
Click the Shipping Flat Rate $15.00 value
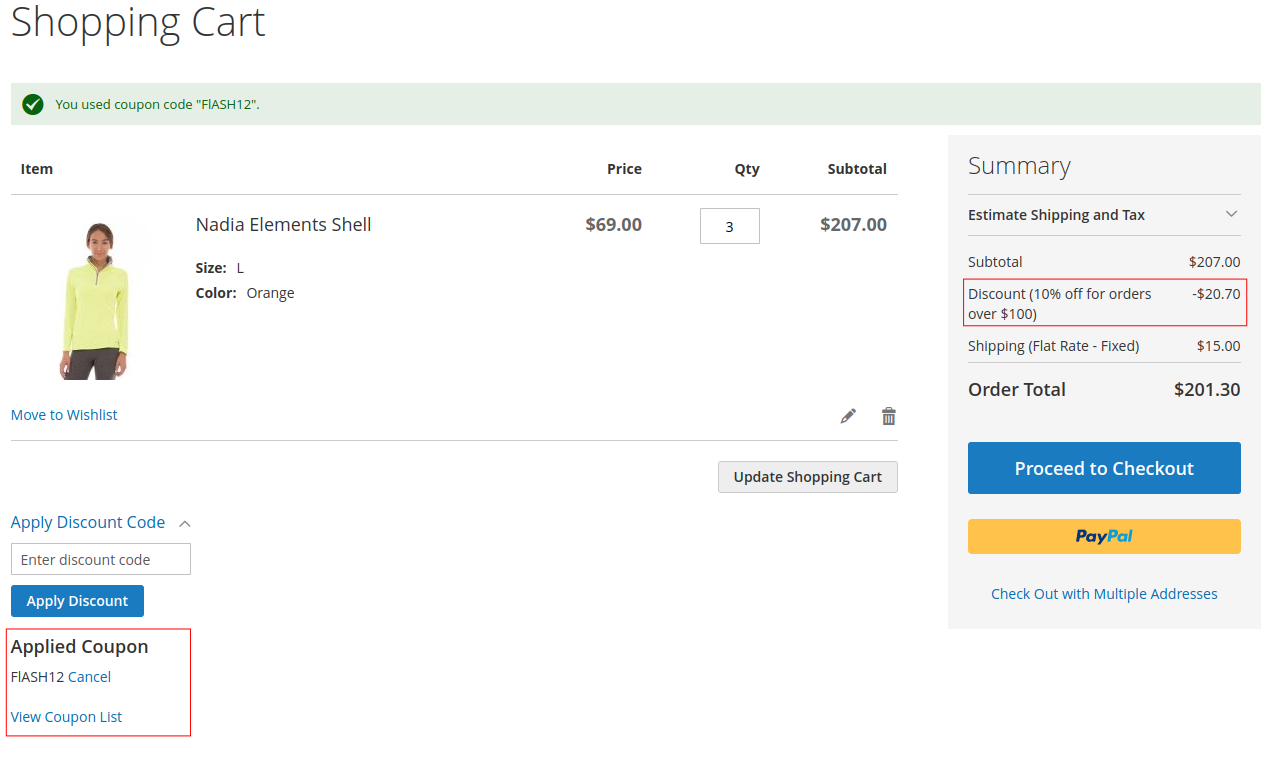click(1219, 346)
